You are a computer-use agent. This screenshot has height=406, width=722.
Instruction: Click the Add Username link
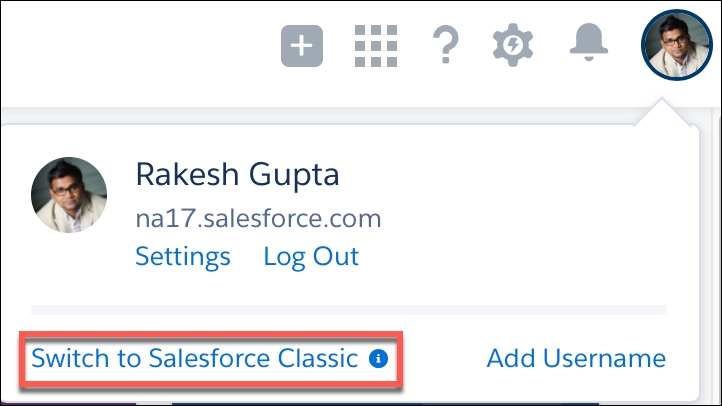click(576, 358)
